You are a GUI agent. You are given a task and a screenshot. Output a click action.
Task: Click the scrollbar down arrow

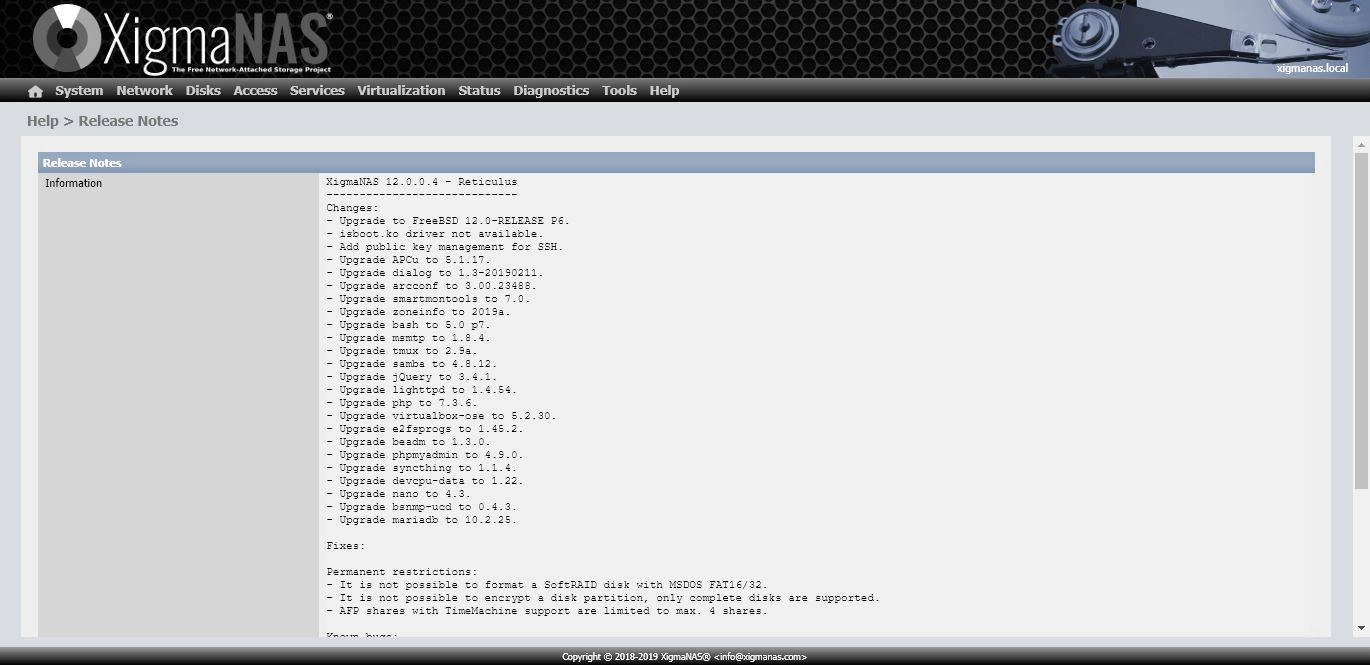coord(1361,628)
